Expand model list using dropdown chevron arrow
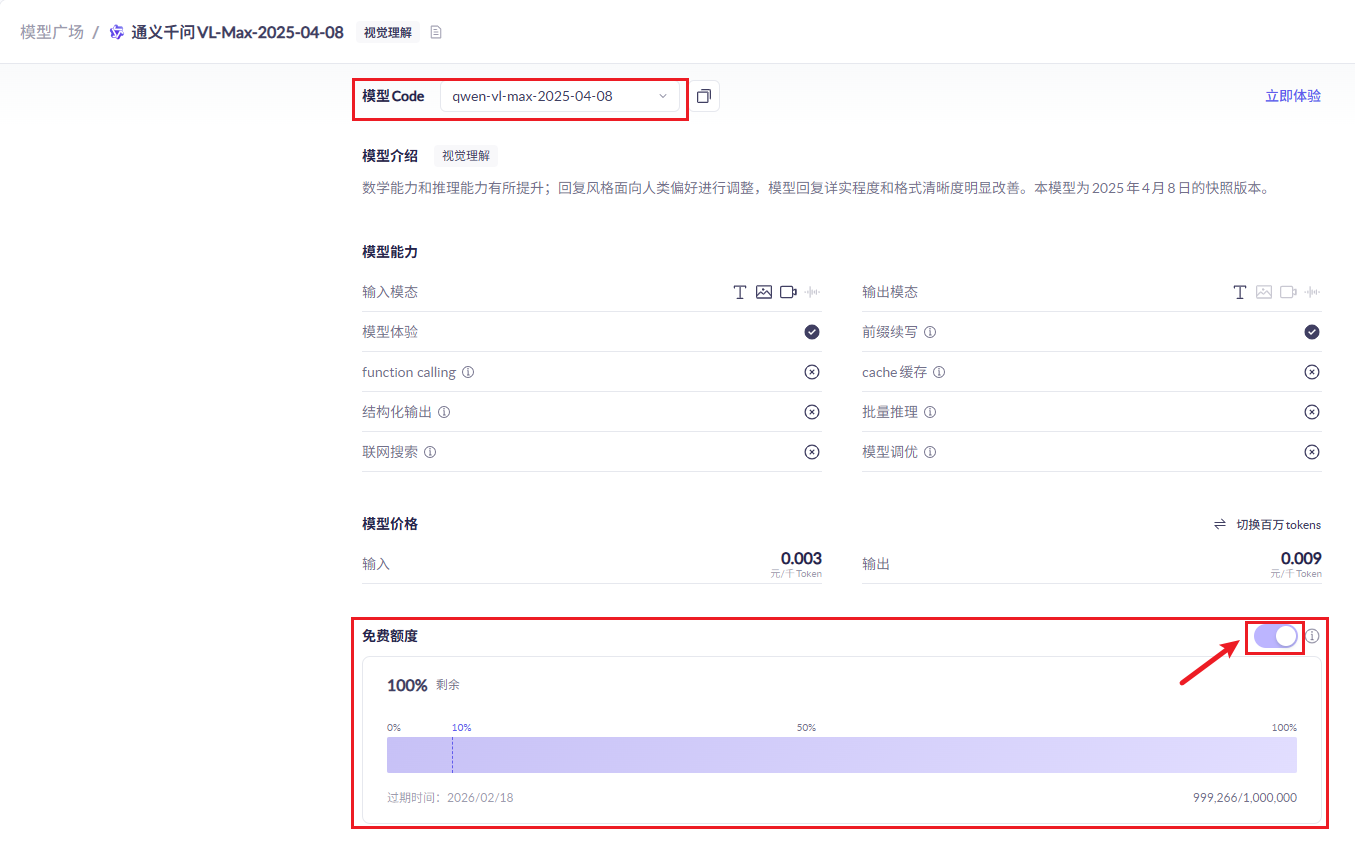The image size is (1355, 859). [662, 96]
